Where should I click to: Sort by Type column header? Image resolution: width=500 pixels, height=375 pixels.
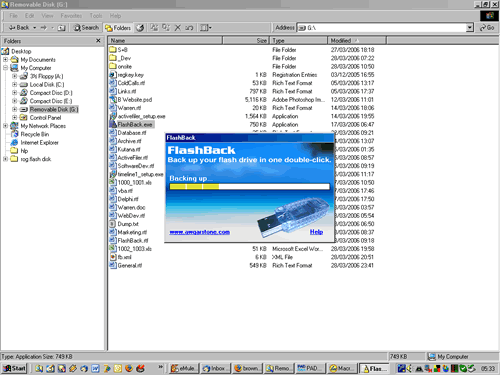coord(298,41)
